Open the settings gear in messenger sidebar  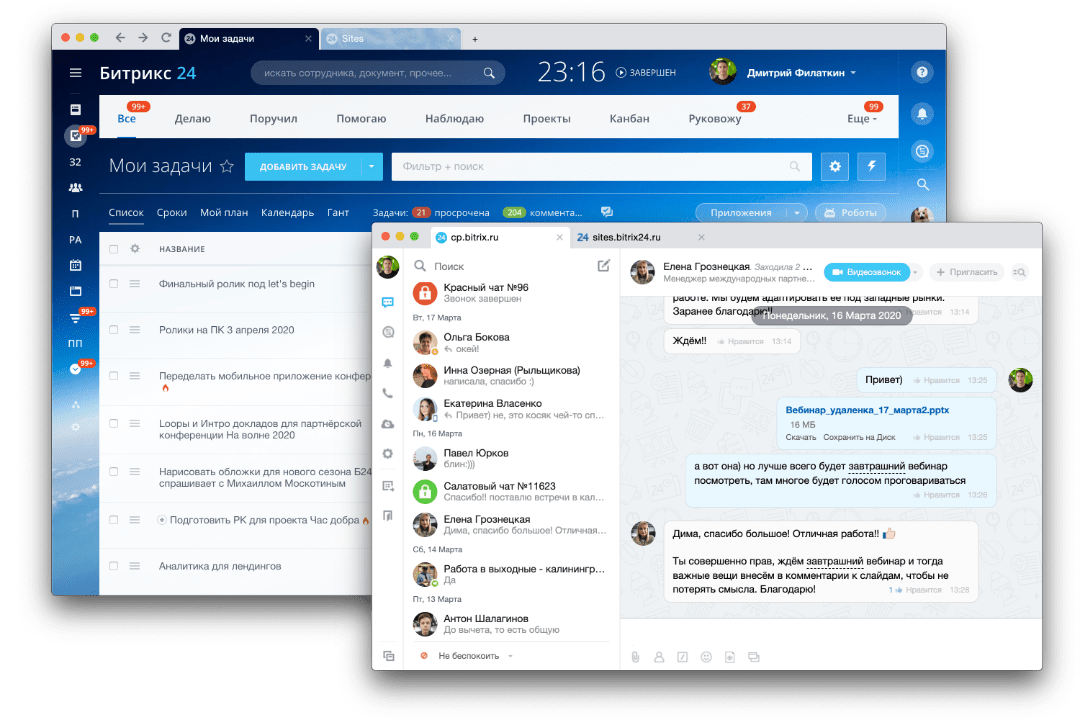coord(388,454)
